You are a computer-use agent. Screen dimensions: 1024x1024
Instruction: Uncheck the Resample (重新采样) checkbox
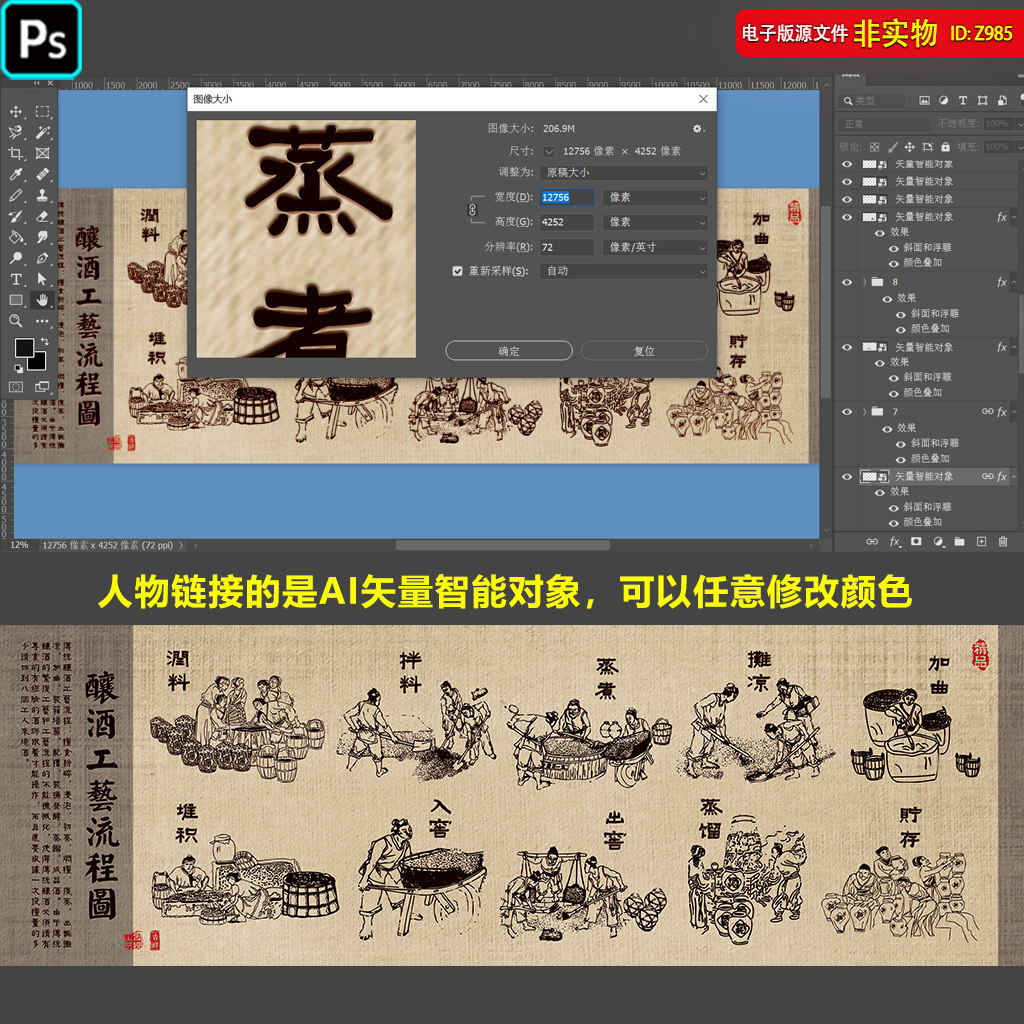click(458, 271)
